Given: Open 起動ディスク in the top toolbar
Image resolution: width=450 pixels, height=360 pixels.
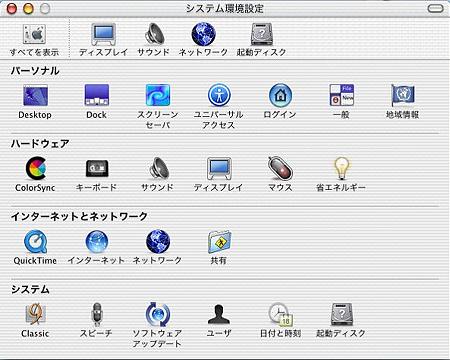Looking at the screenshot, I should (262, 34).
